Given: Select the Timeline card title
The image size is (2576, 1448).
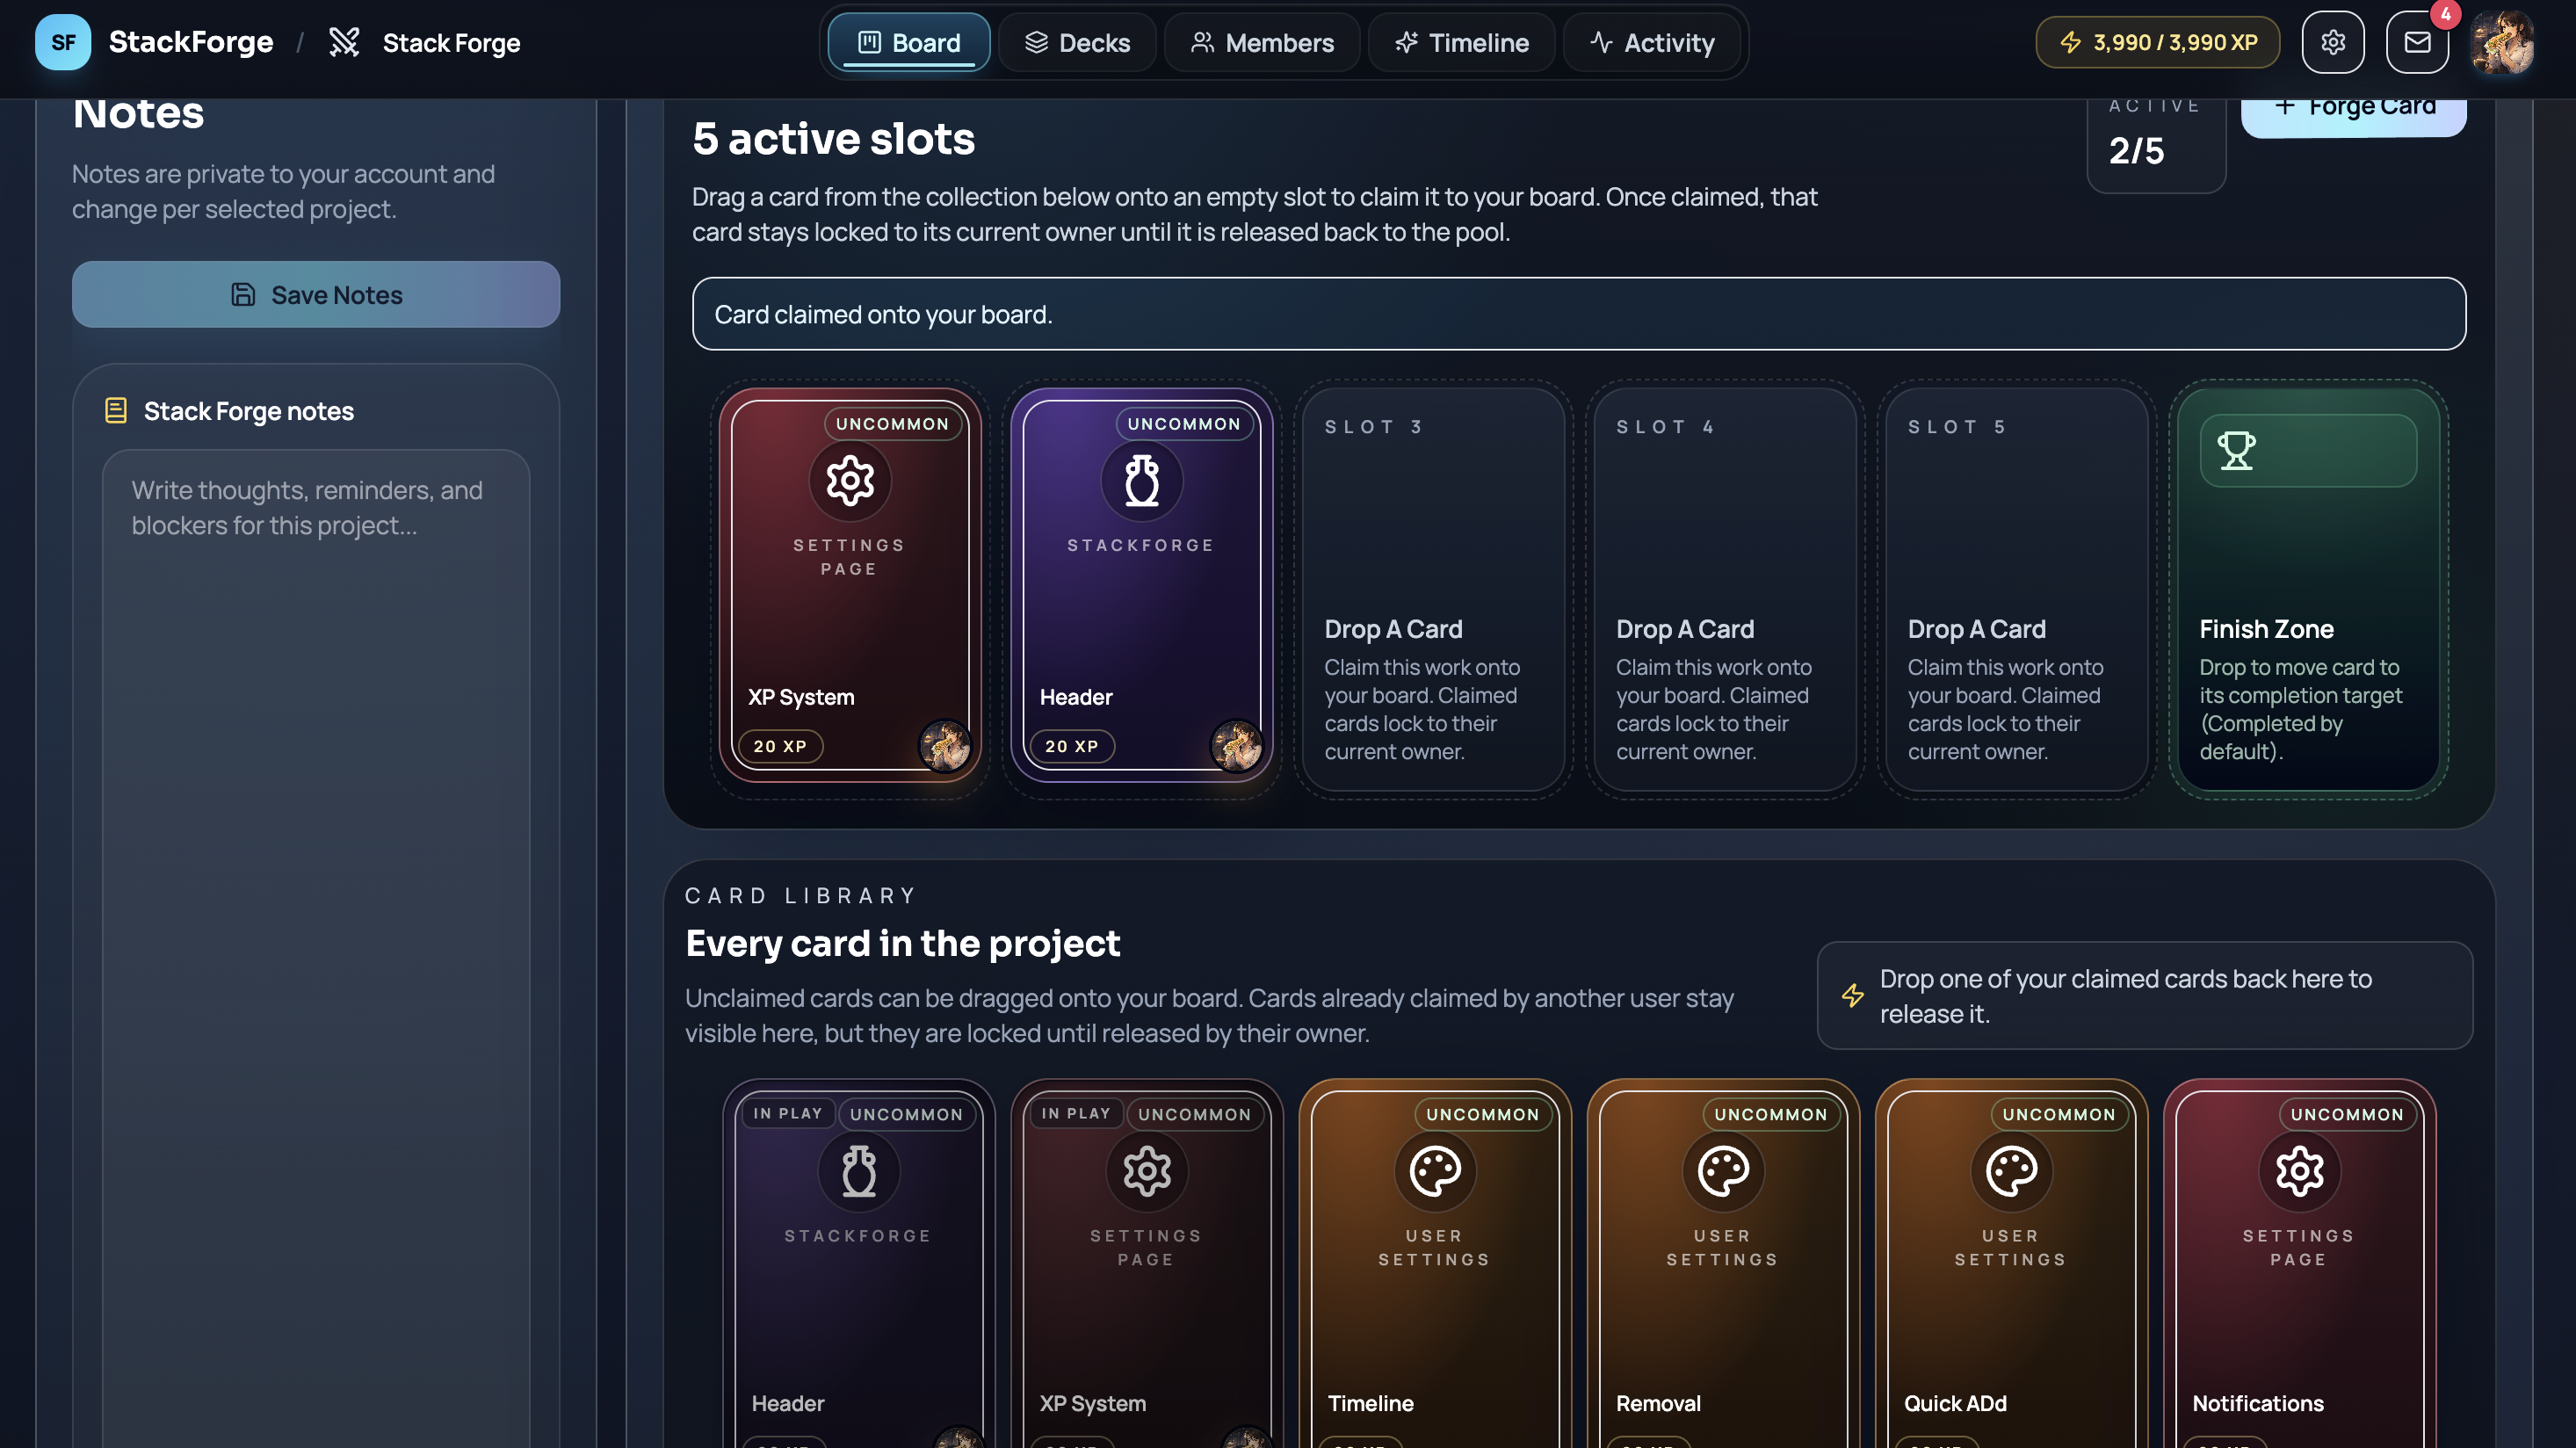Looking at the screenshot, I should click(1370, 1403).
